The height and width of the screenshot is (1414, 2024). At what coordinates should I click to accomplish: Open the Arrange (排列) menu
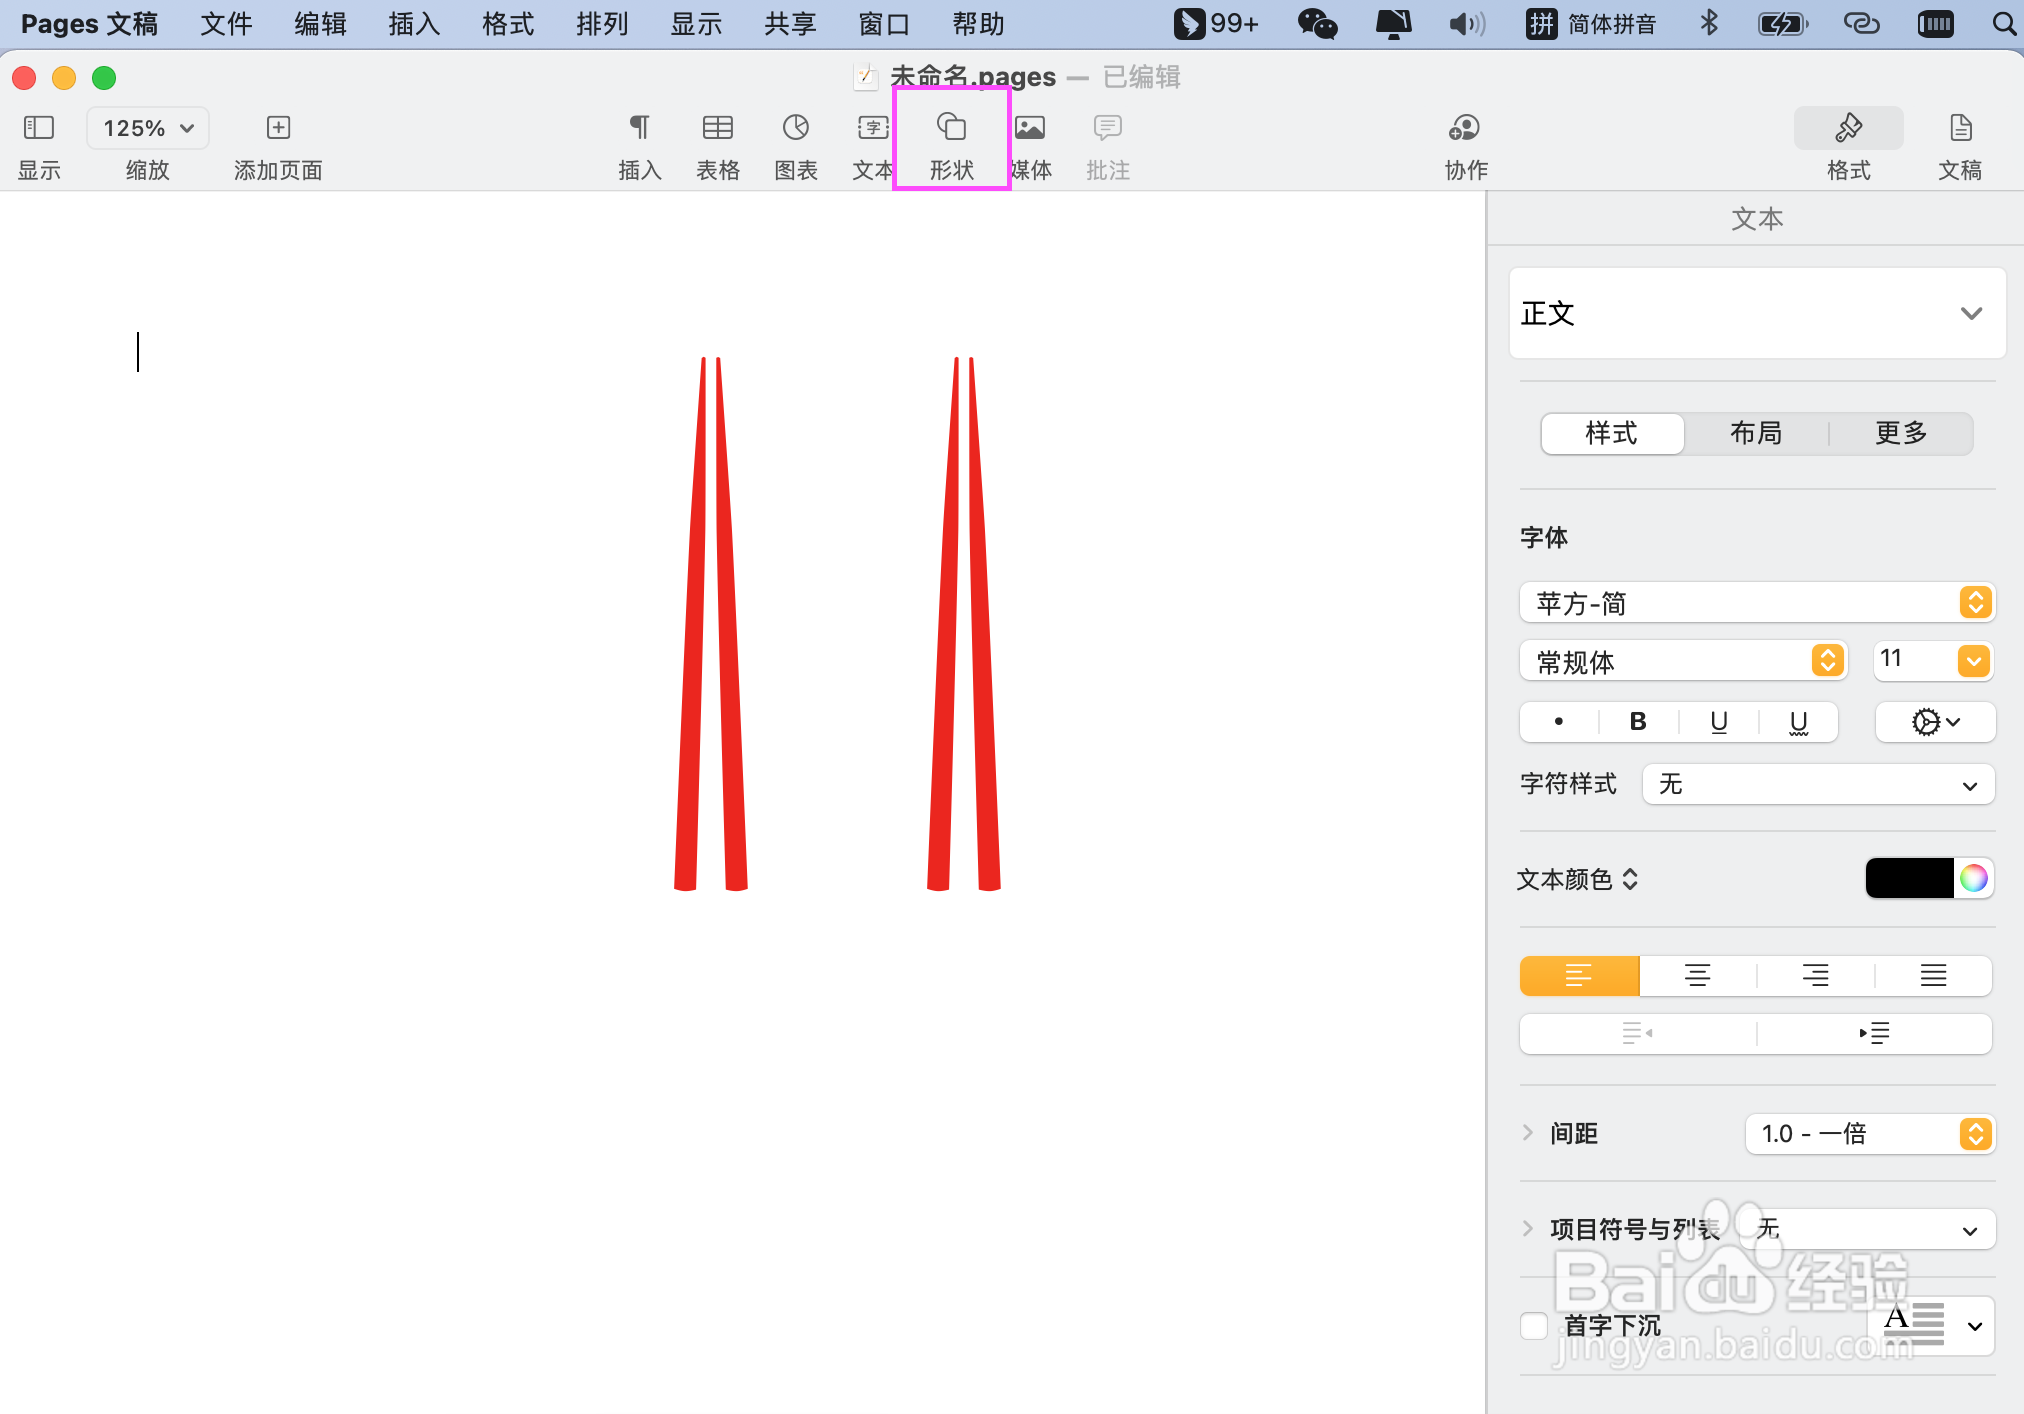(602, 24)
